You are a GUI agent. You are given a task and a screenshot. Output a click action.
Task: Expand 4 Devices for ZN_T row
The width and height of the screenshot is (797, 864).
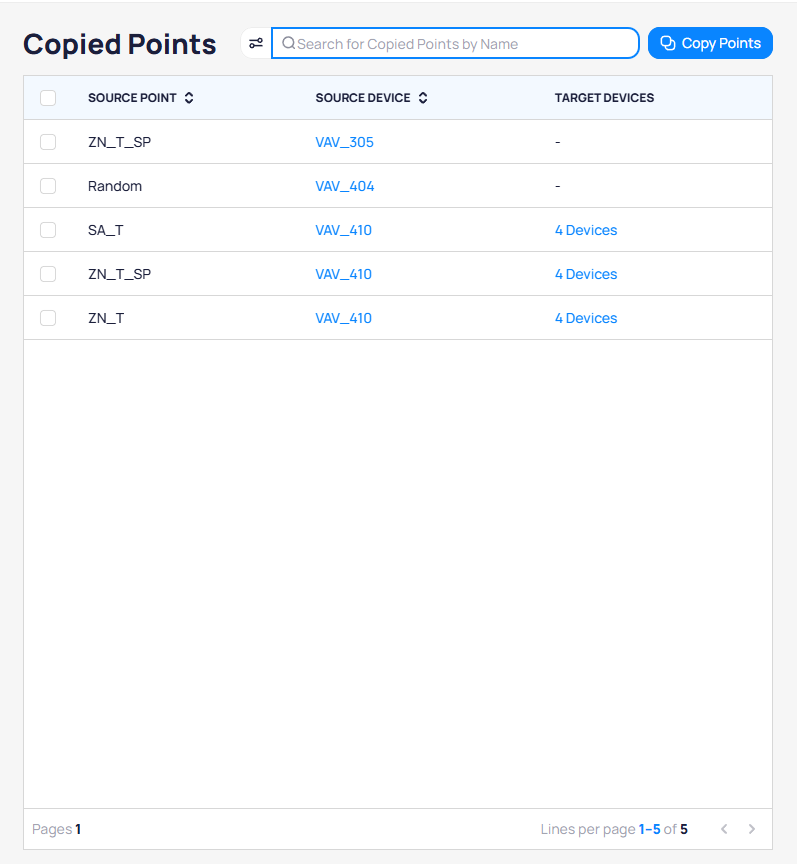[x=586, y=318]
